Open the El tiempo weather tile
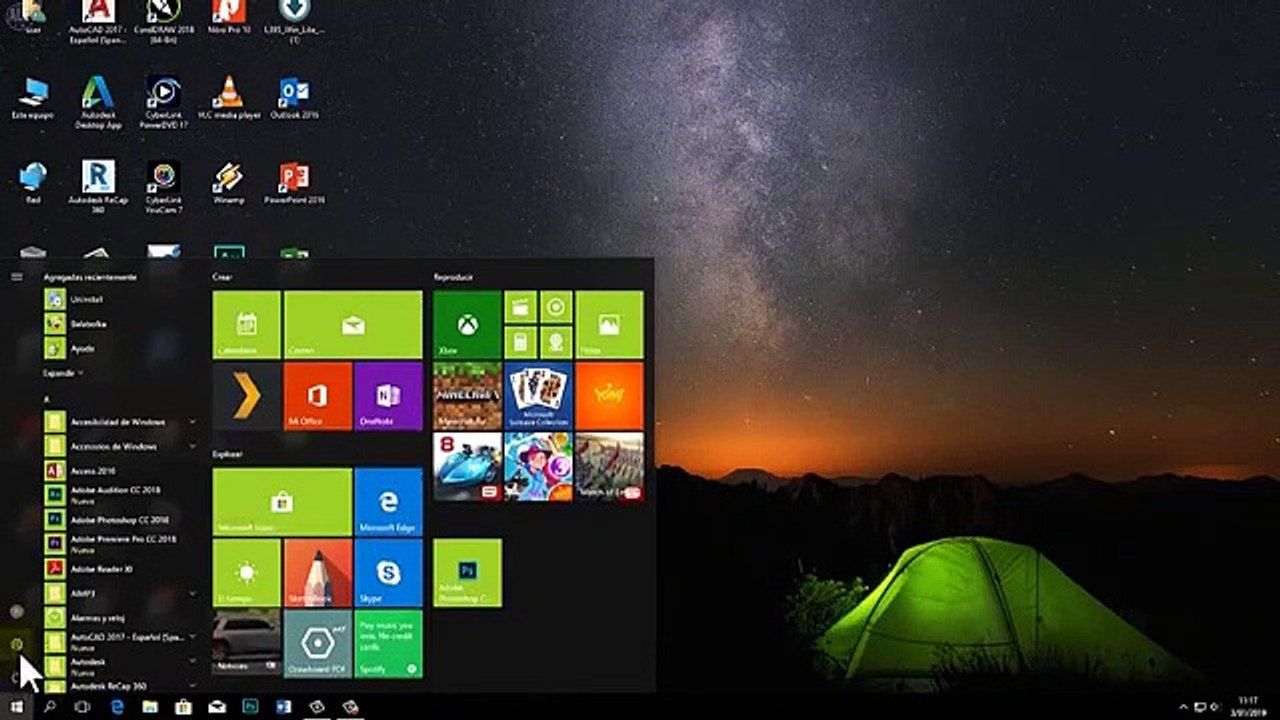This screenshot has width=1280, height=720. pos(247,573)
